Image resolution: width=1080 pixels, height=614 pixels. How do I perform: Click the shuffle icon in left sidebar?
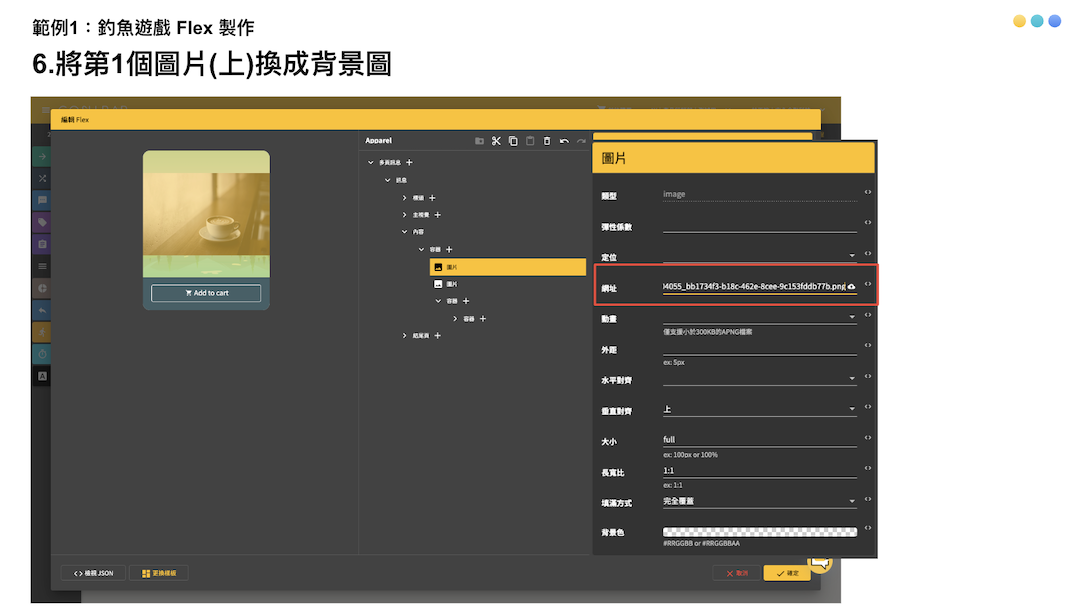[x=42, y=178]
